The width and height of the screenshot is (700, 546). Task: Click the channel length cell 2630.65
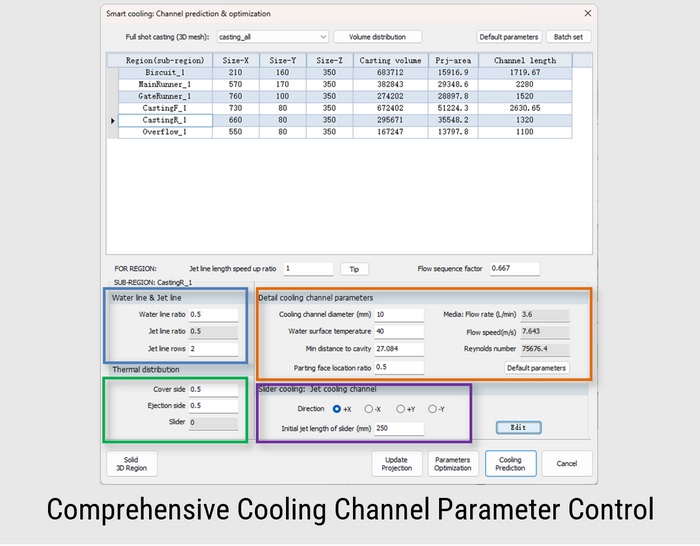click(525, 108)
